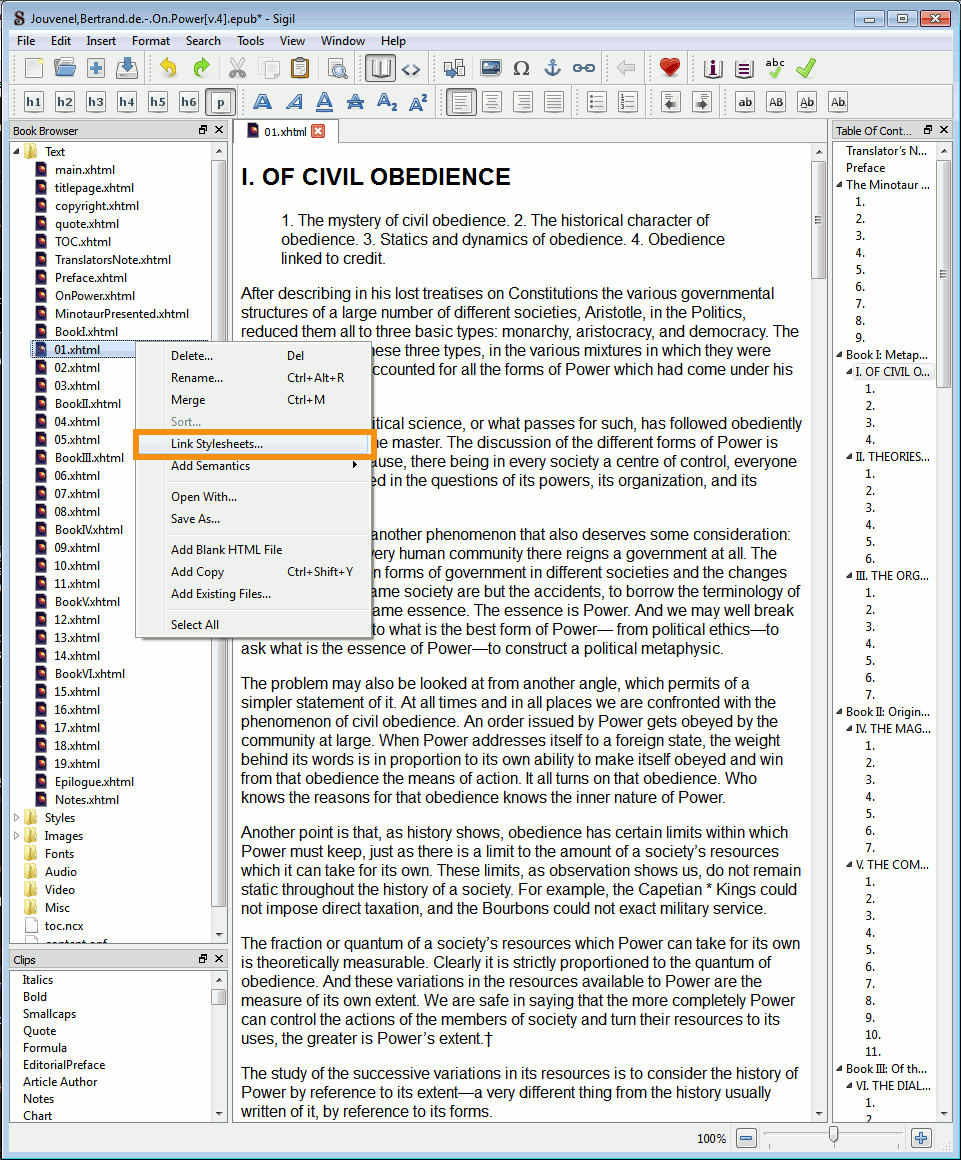Open the File menu

[x=26, y=41]
